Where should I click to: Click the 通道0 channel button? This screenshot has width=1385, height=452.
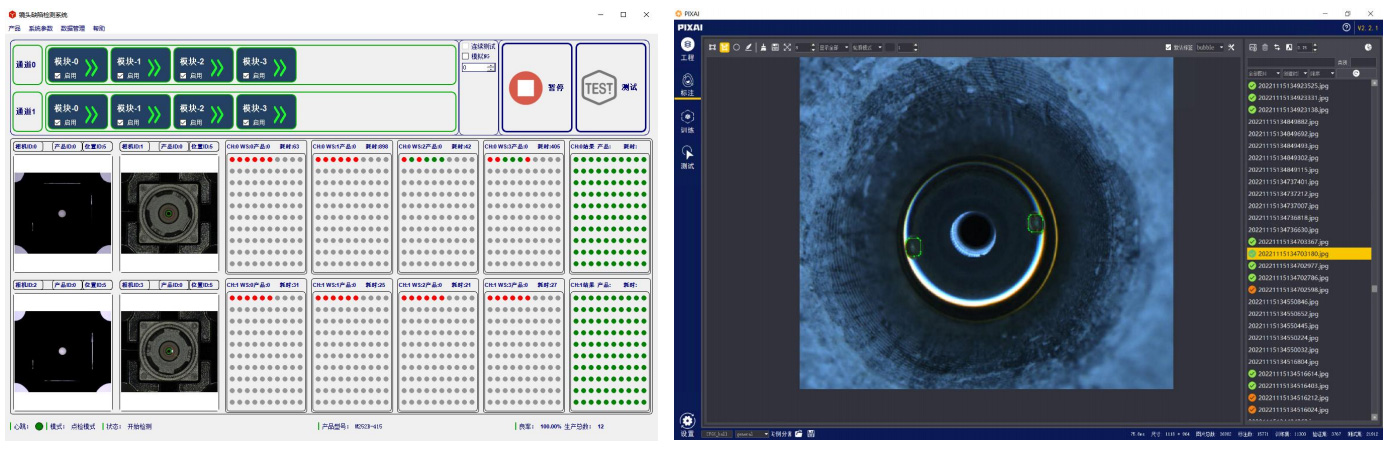26,65
